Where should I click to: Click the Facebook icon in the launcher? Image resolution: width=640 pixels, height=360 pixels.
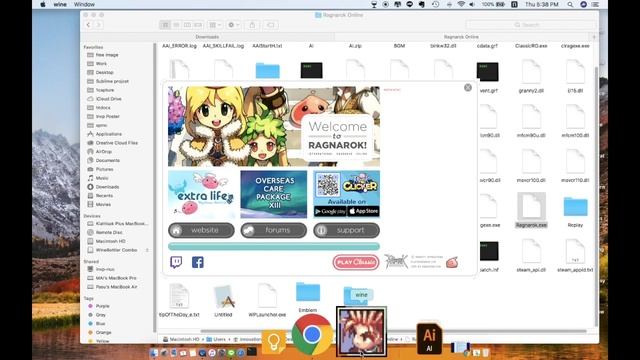198,262
